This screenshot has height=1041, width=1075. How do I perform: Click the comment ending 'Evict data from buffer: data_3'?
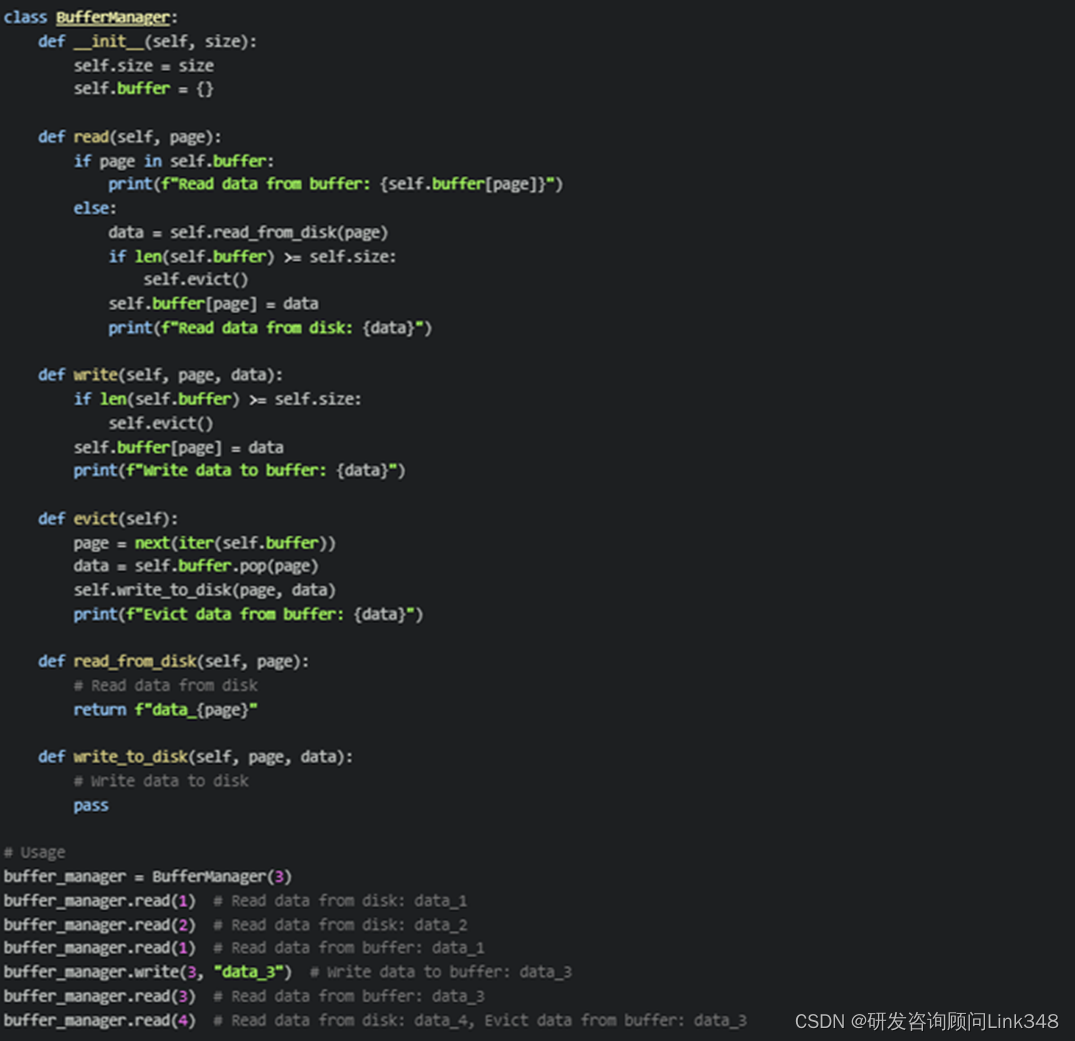(480, 1020)
